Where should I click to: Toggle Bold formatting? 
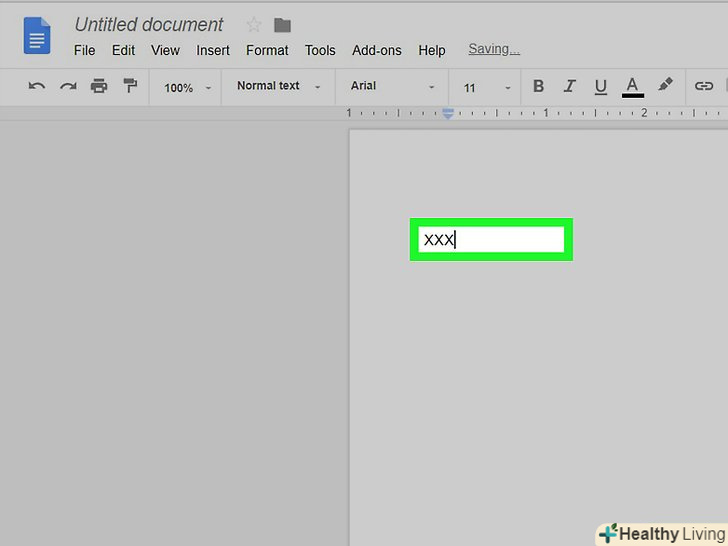(x=538, y=86)
